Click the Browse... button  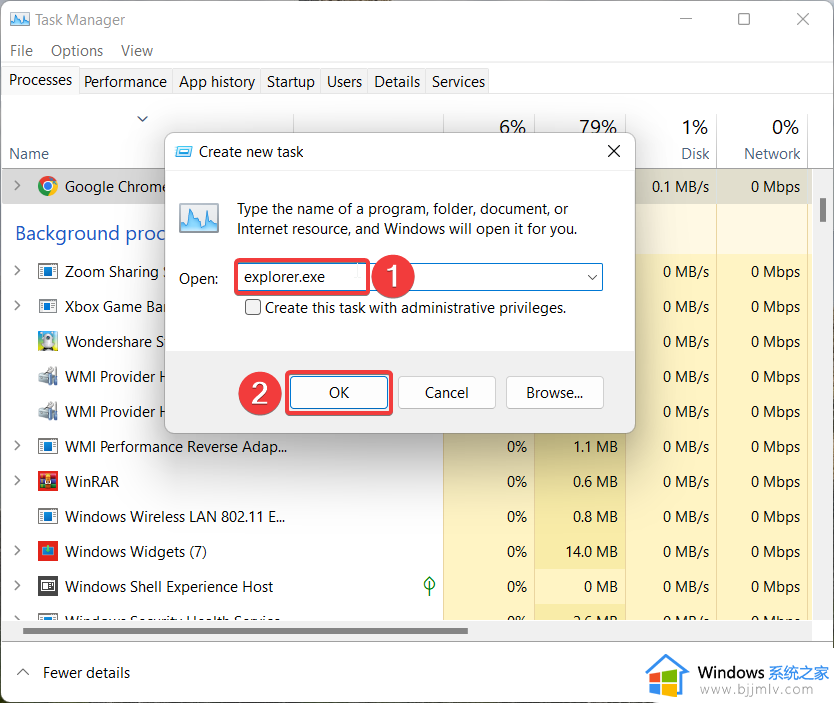coord(555,392)
